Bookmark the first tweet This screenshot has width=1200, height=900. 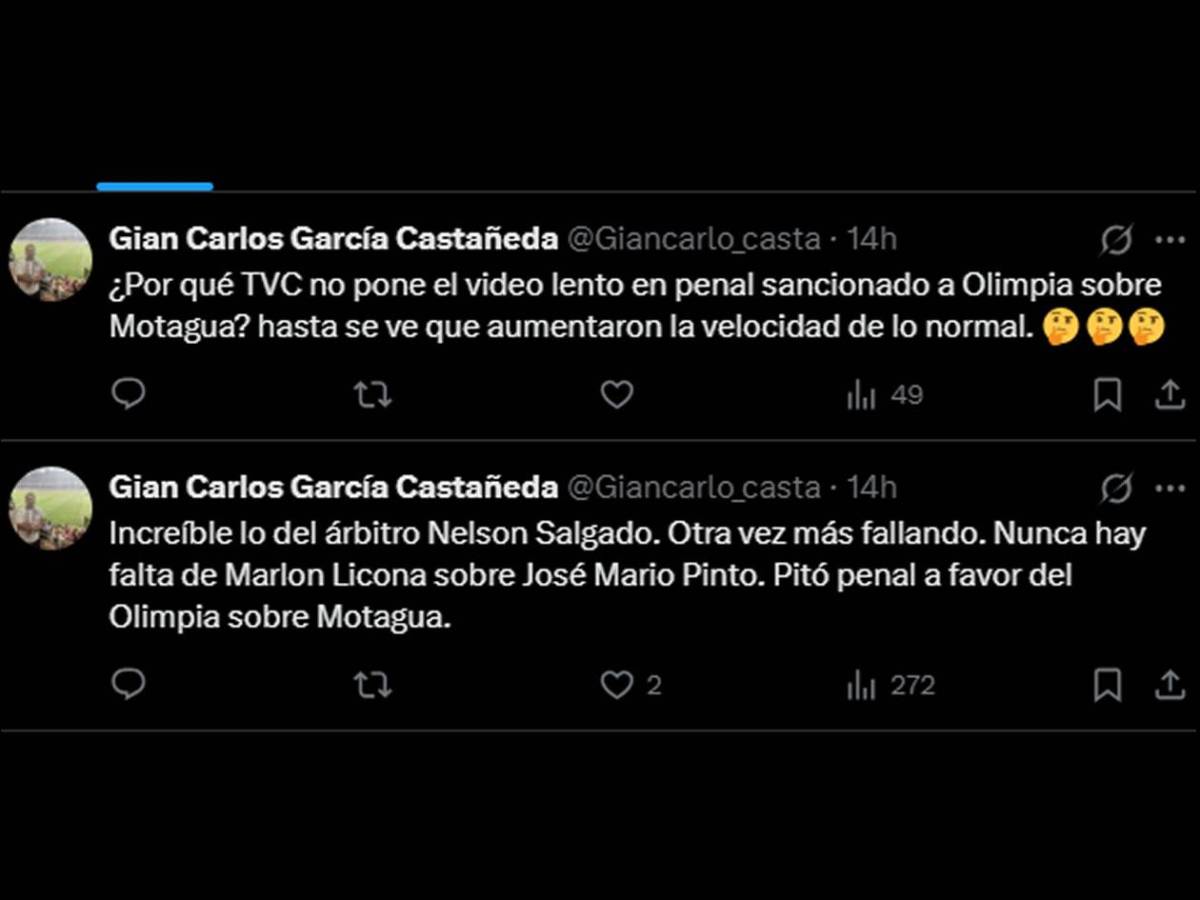pyautogui.click(x=1106, y=394)
